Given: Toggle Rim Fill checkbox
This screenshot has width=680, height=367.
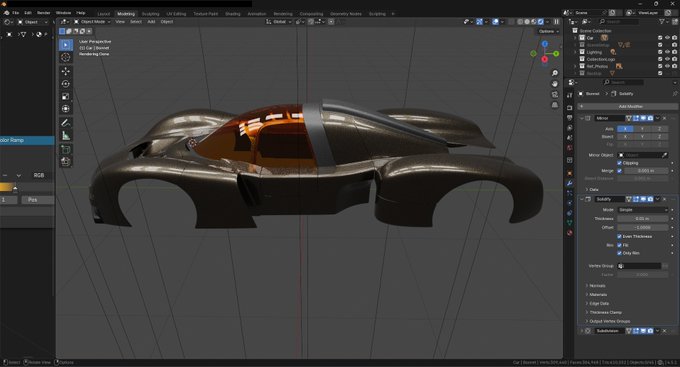Looking at the screenshot, I should point(619,245).
